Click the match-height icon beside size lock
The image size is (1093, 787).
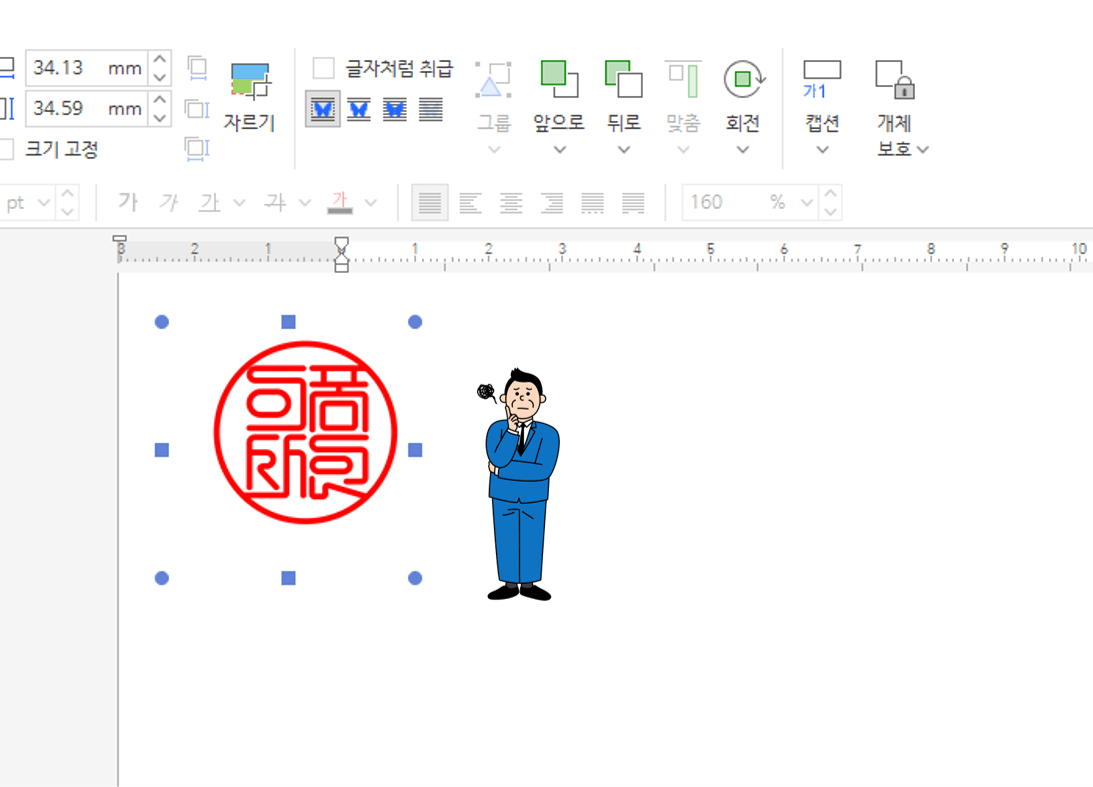(x=197, y=148)
